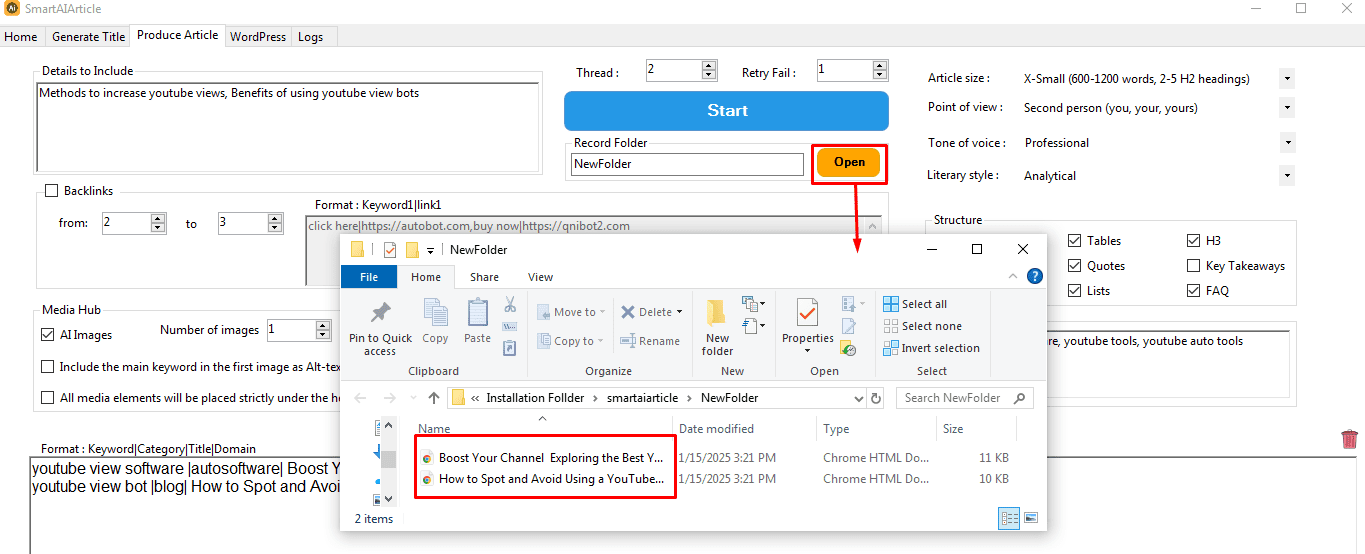Viewport: 1365px width, 554px height.
Task: Switch to View tab in Explorer
Action: point(540,277)
